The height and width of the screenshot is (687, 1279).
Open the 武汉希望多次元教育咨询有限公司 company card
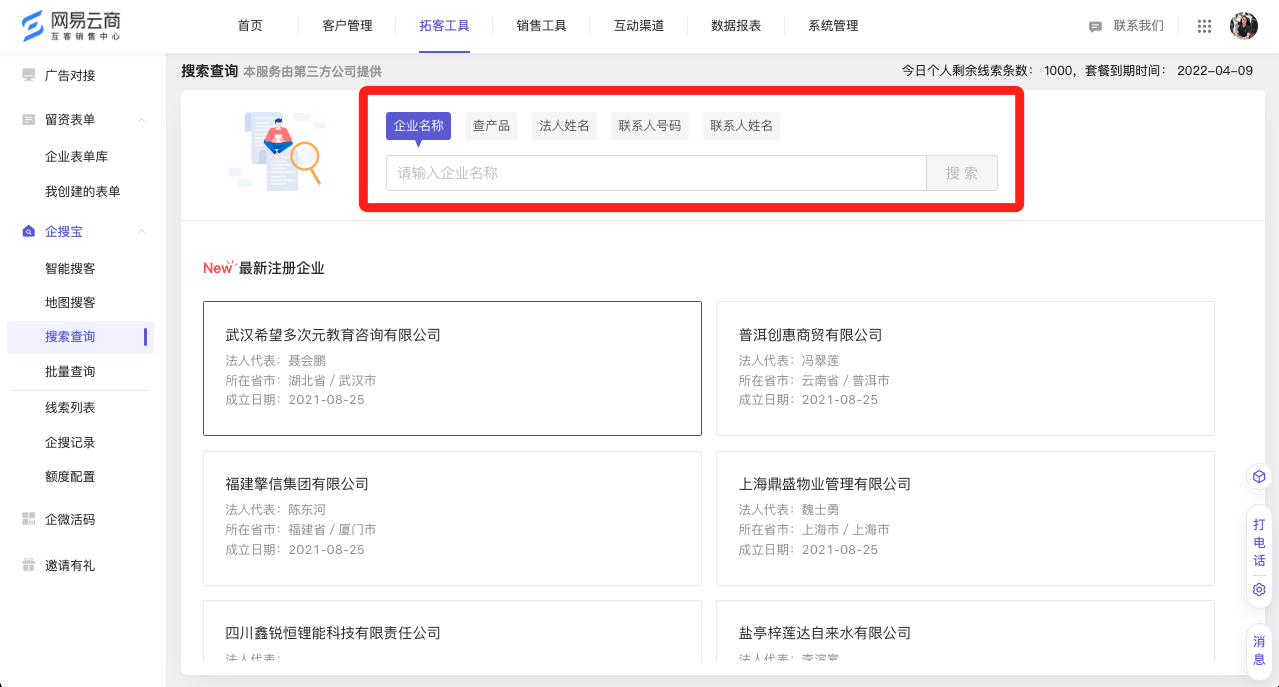(452, 368)
